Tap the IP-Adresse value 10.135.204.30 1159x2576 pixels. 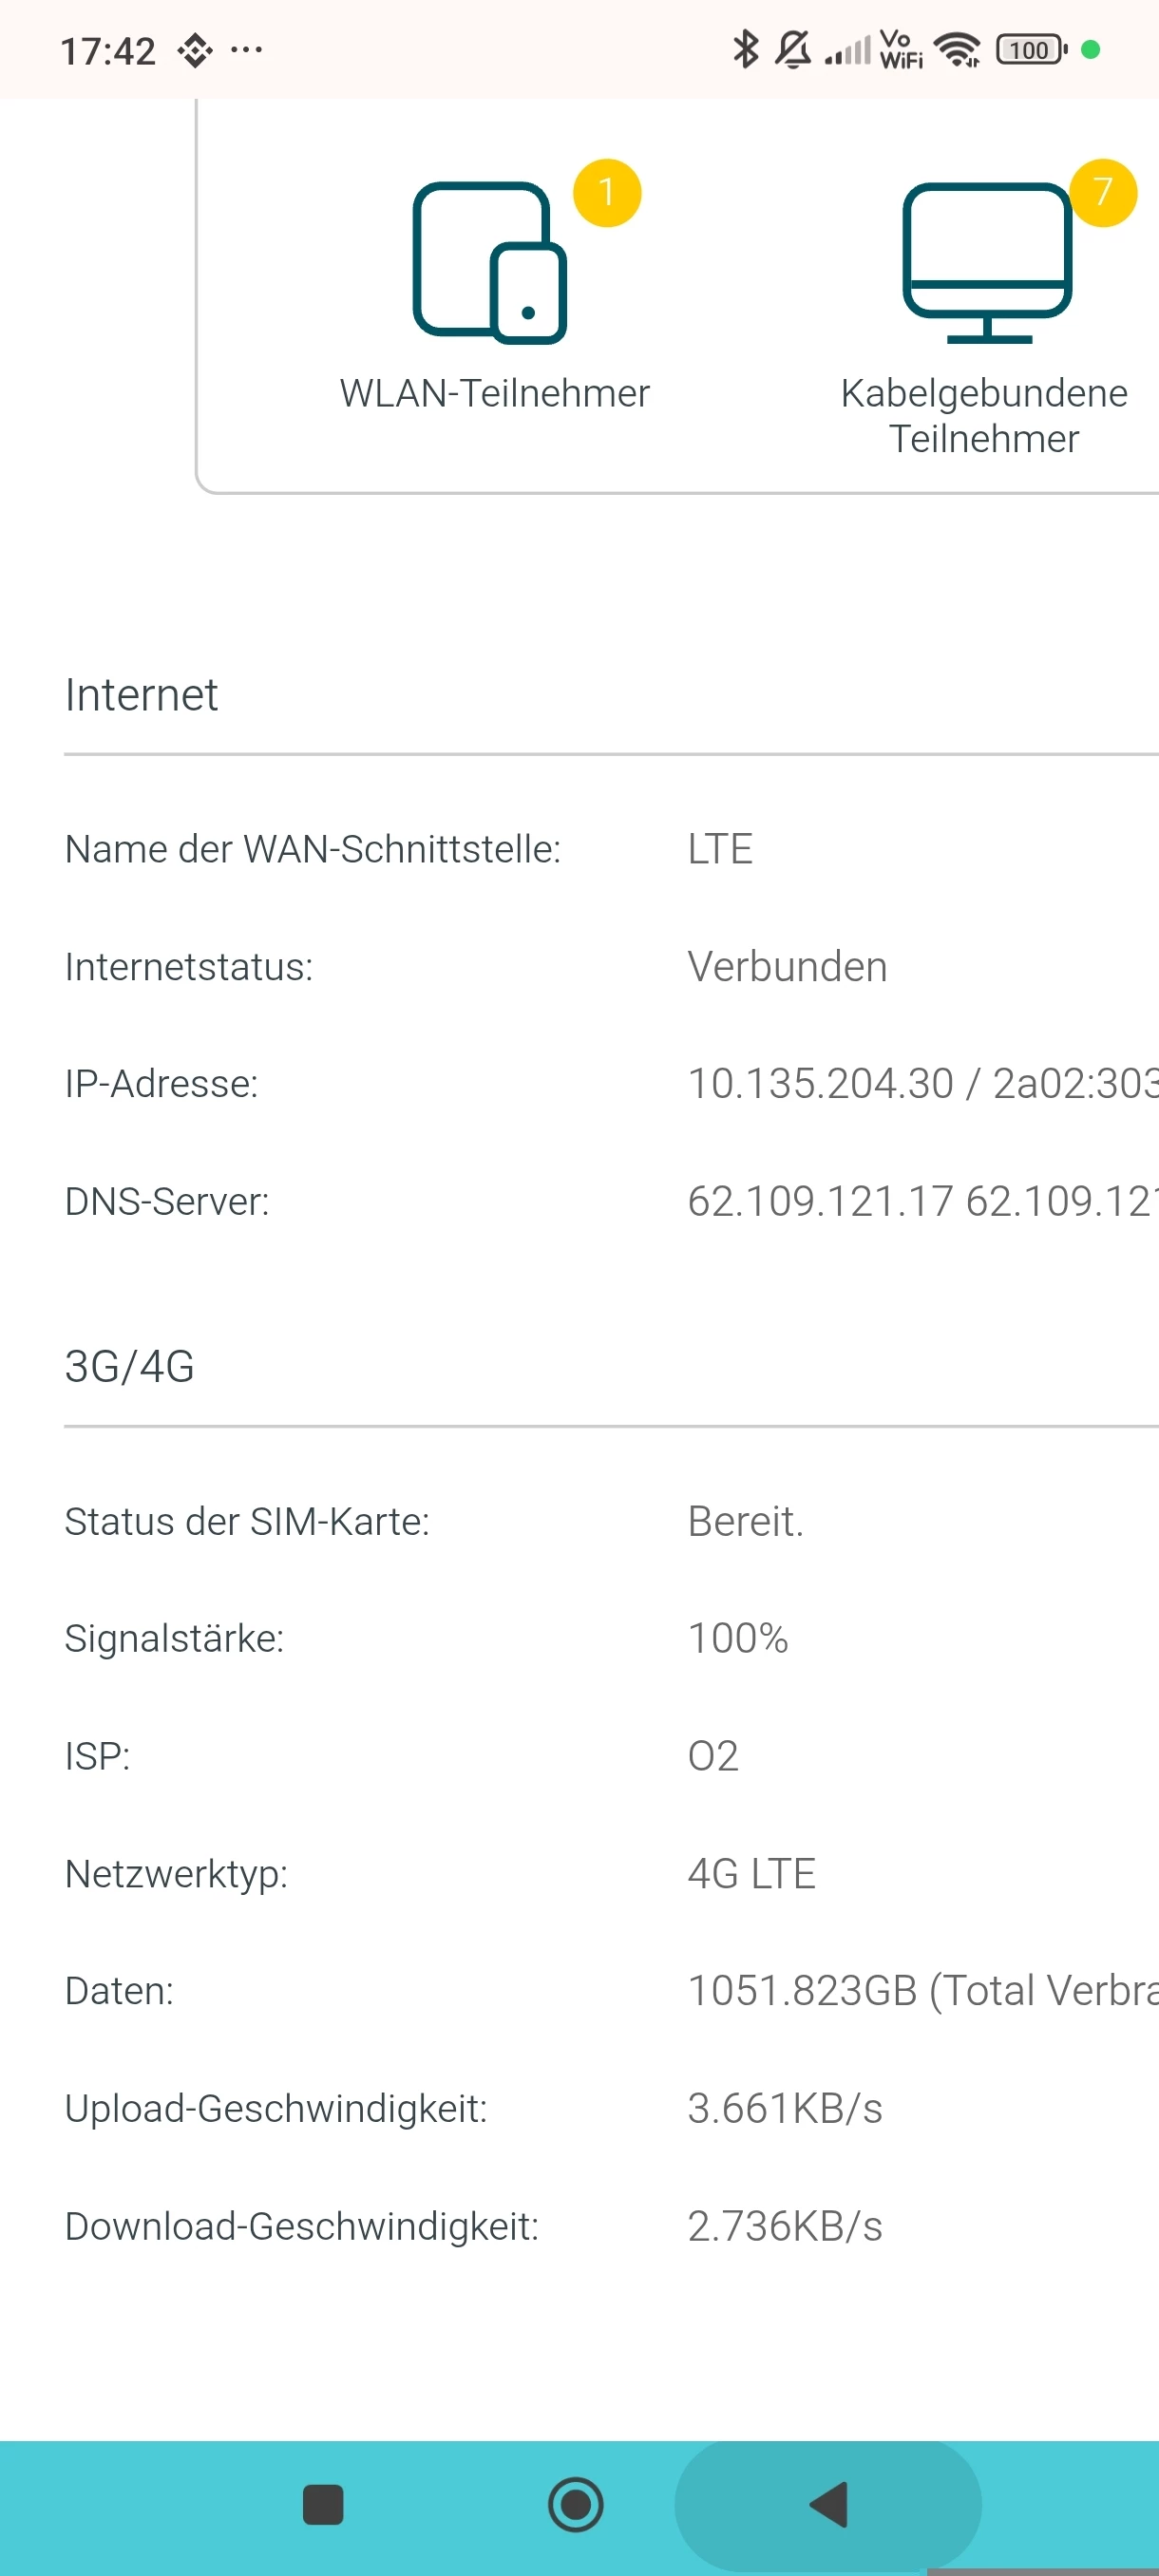pos(820,1084)
